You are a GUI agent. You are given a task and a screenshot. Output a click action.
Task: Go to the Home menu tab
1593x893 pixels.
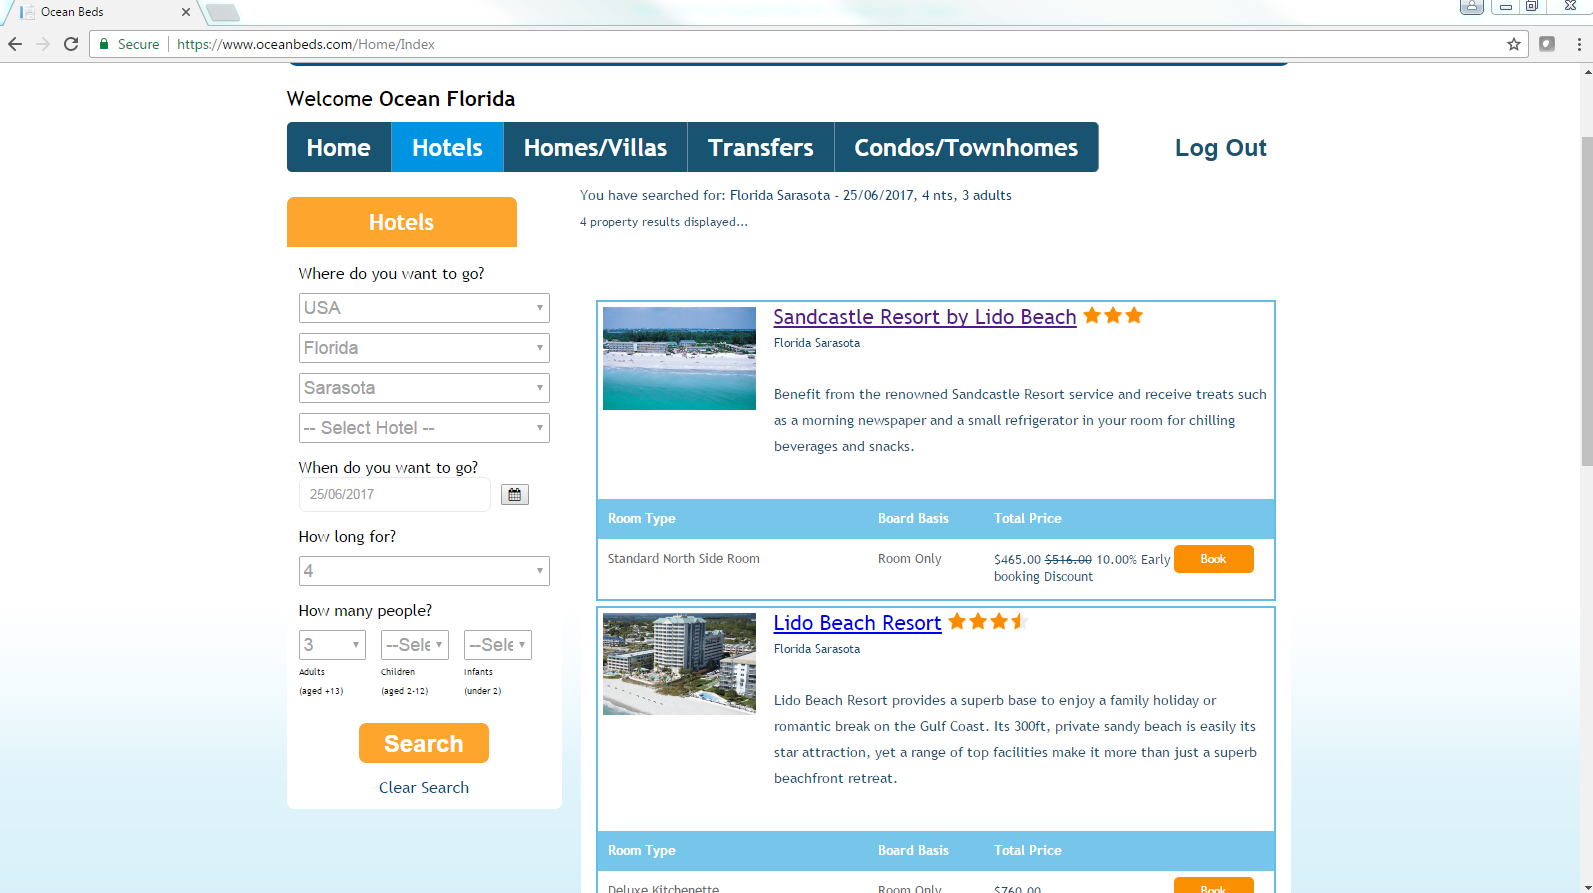point(339,147)
